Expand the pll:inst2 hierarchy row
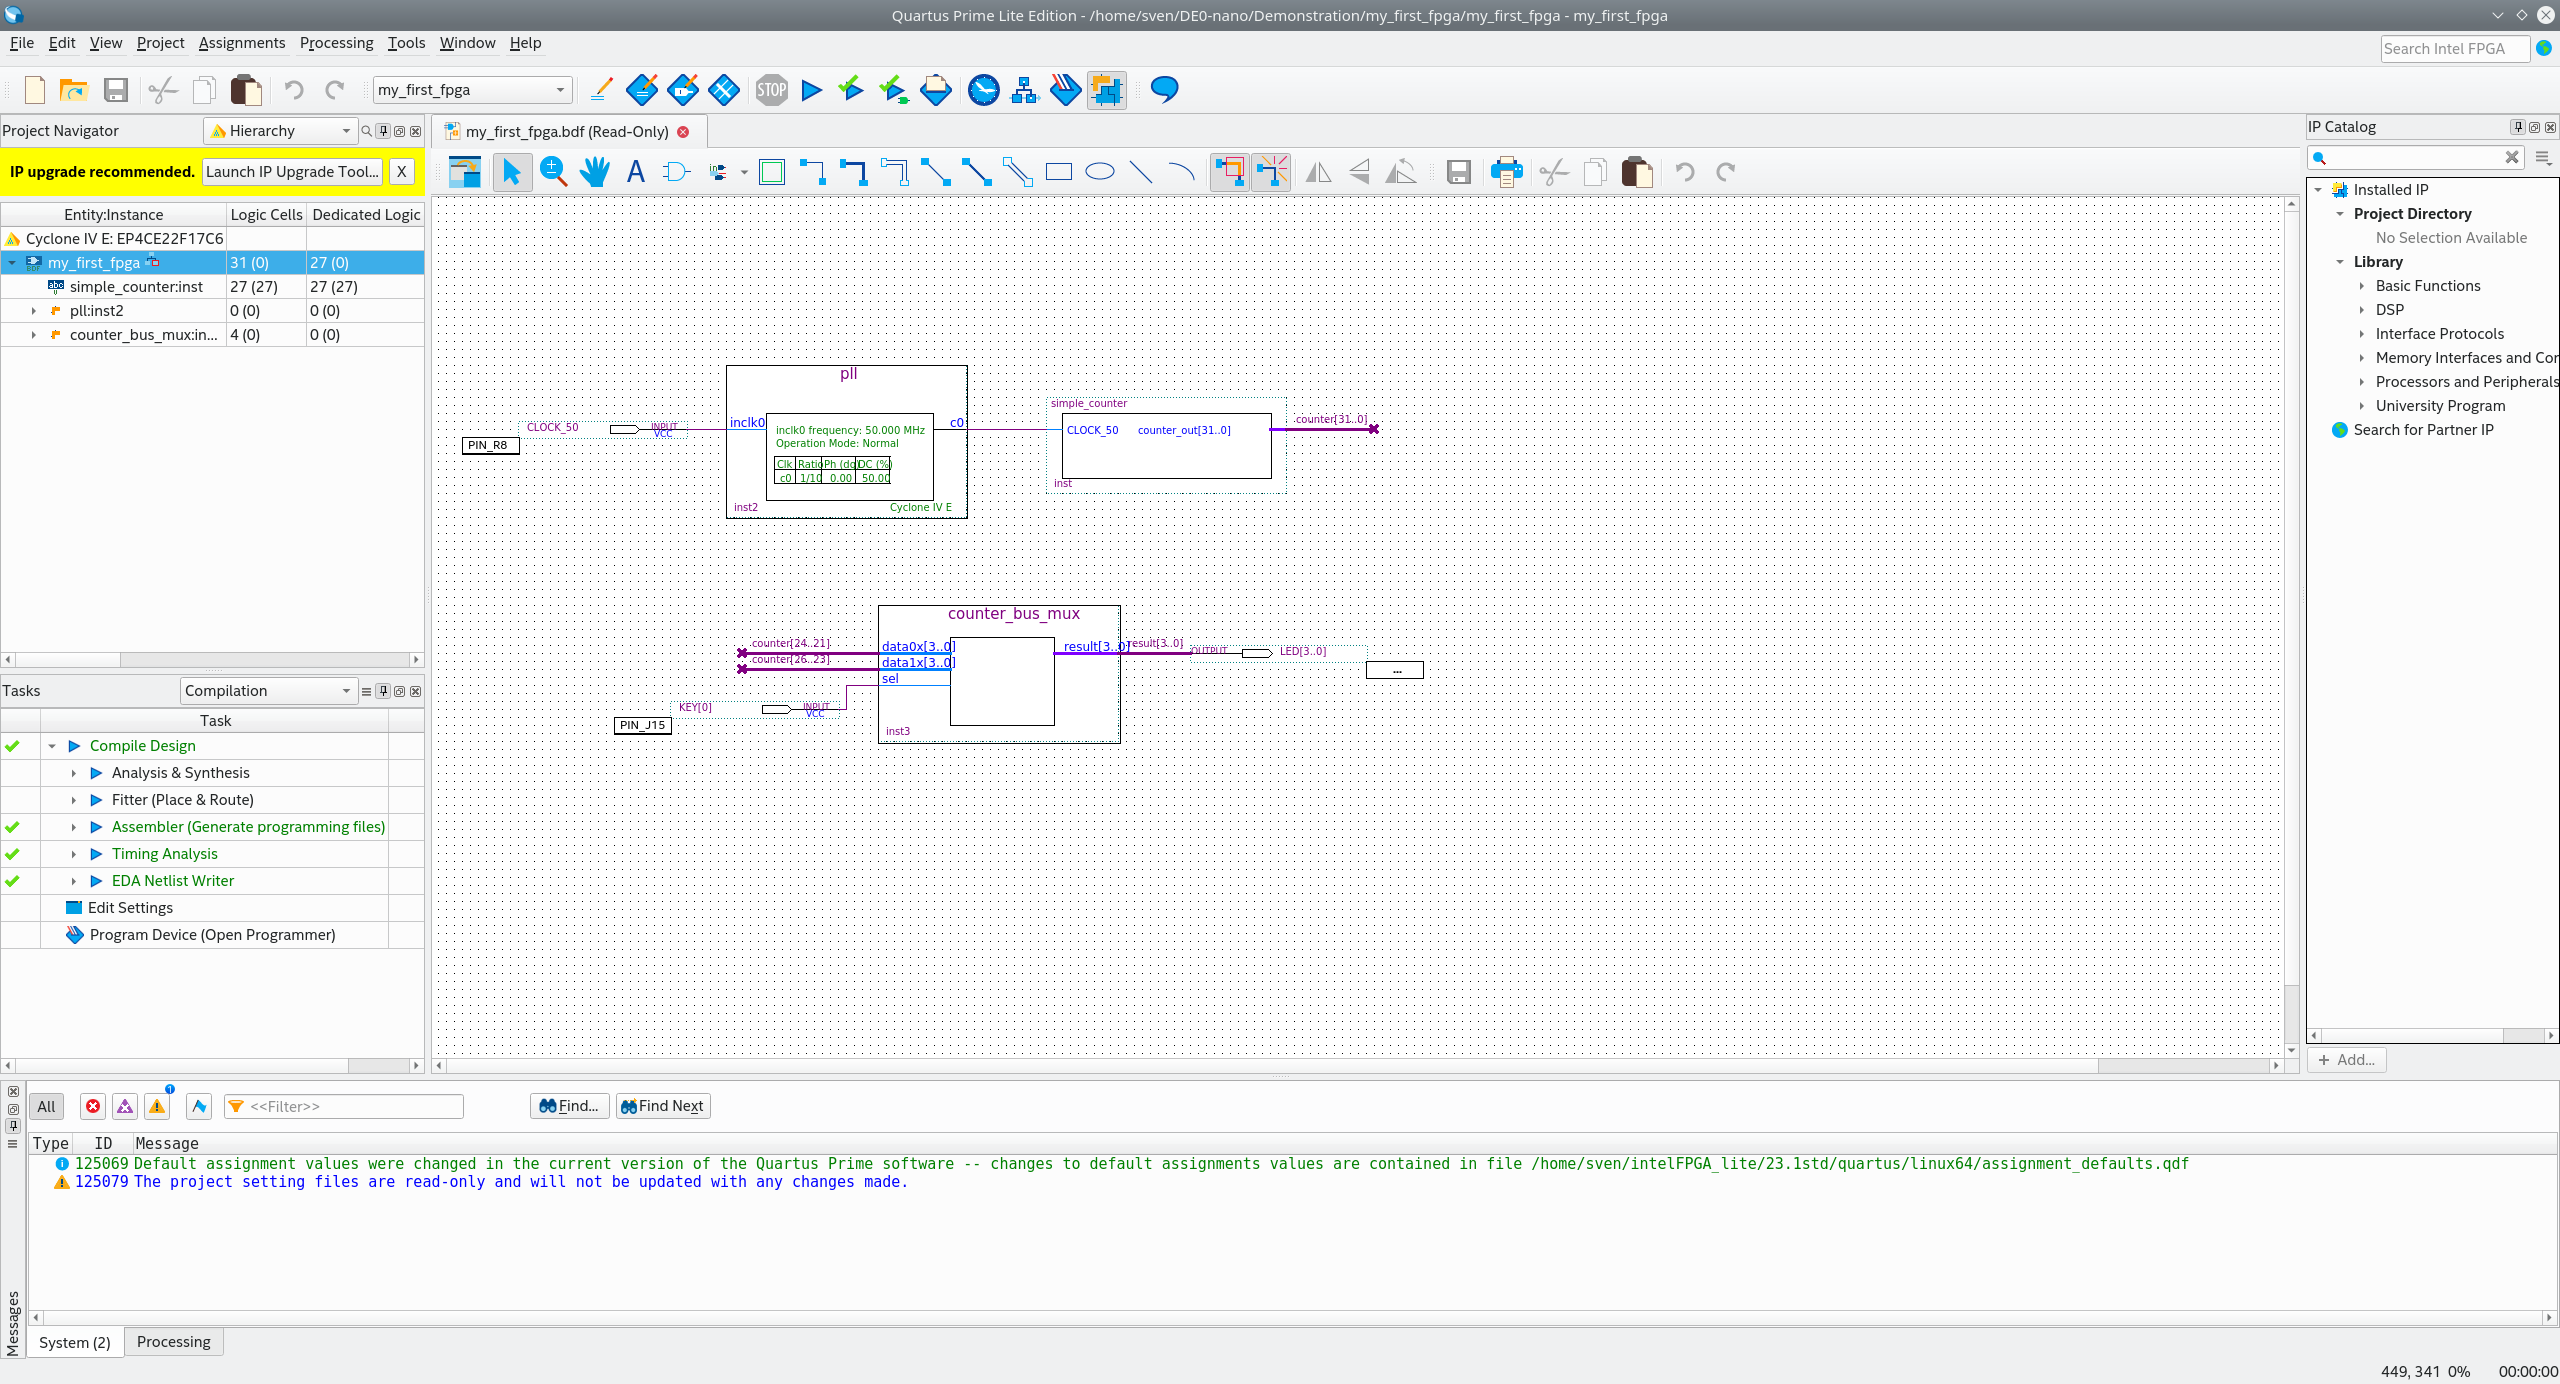Image resolution: width=2560 pixels, height=1384 pixels. click(x=34, y=311)
